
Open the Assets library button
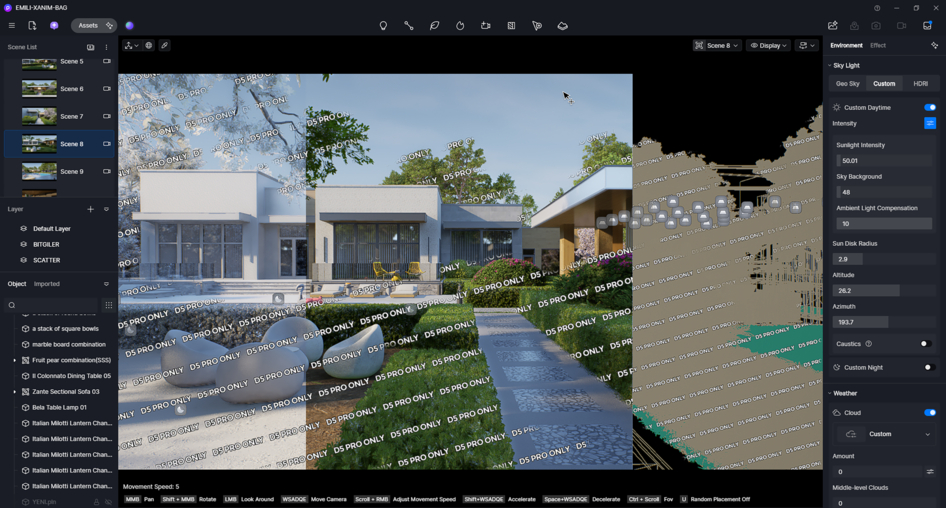pos(94,25)
